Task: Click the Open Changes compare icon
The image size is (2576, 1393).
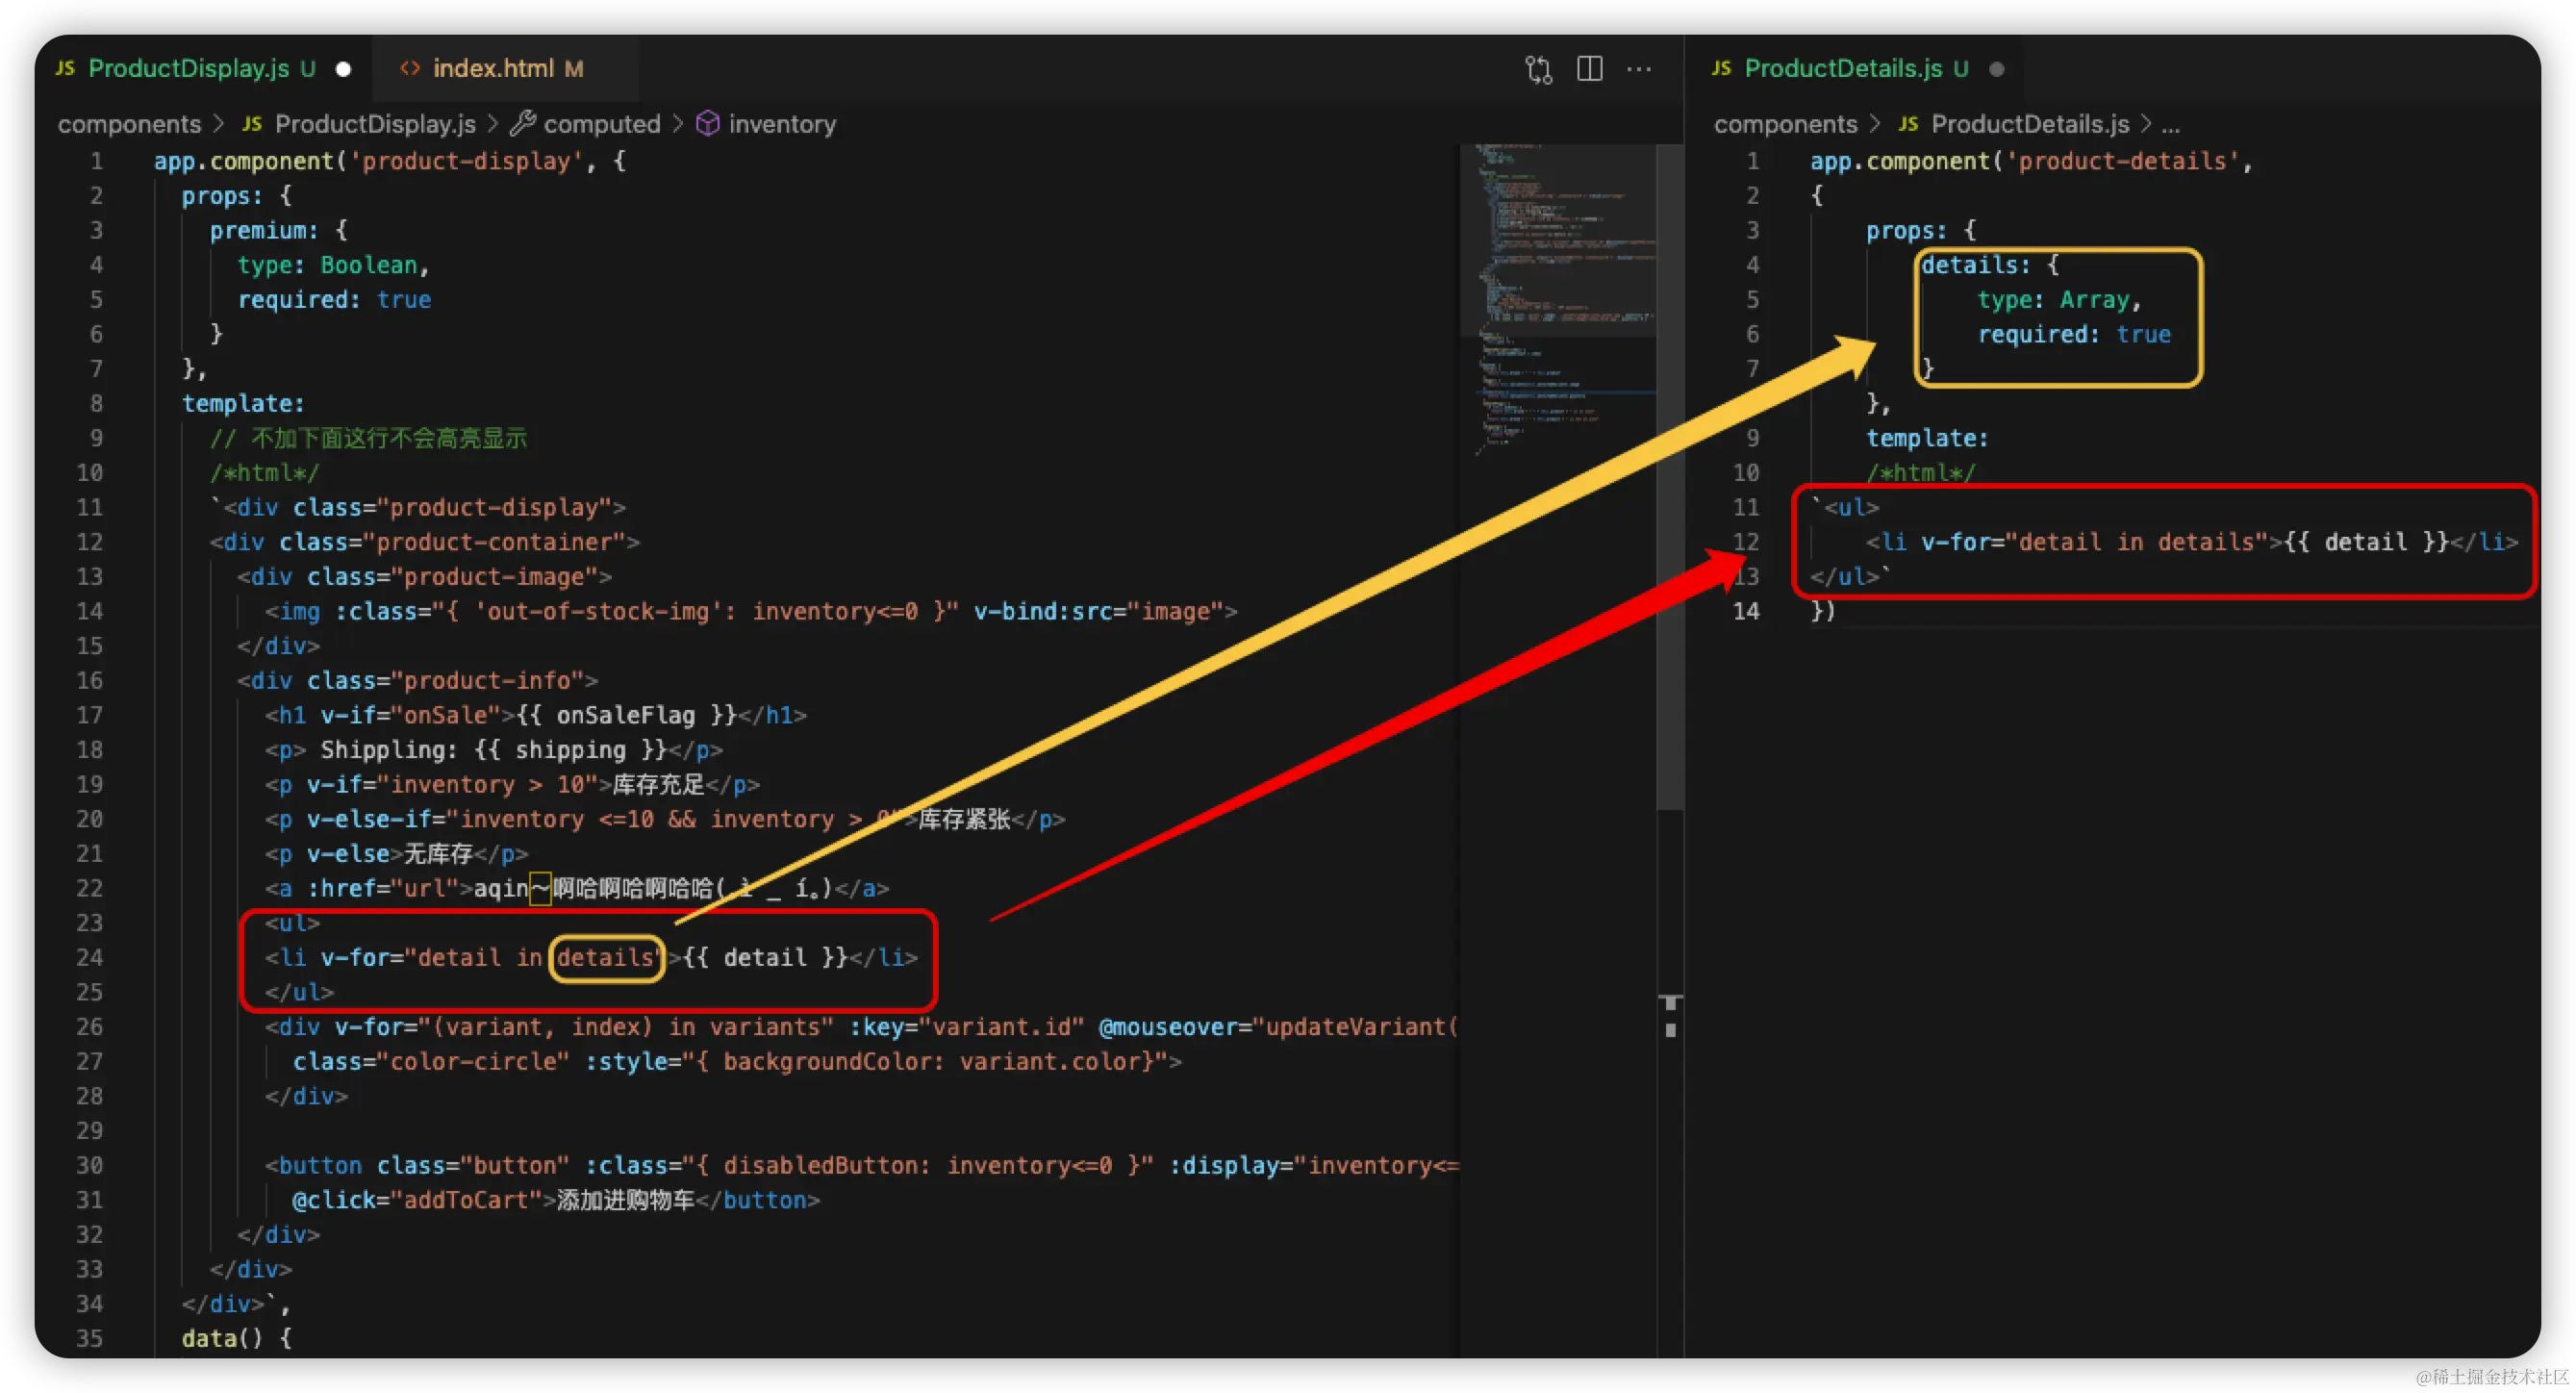Action: tap(1538, 69)
